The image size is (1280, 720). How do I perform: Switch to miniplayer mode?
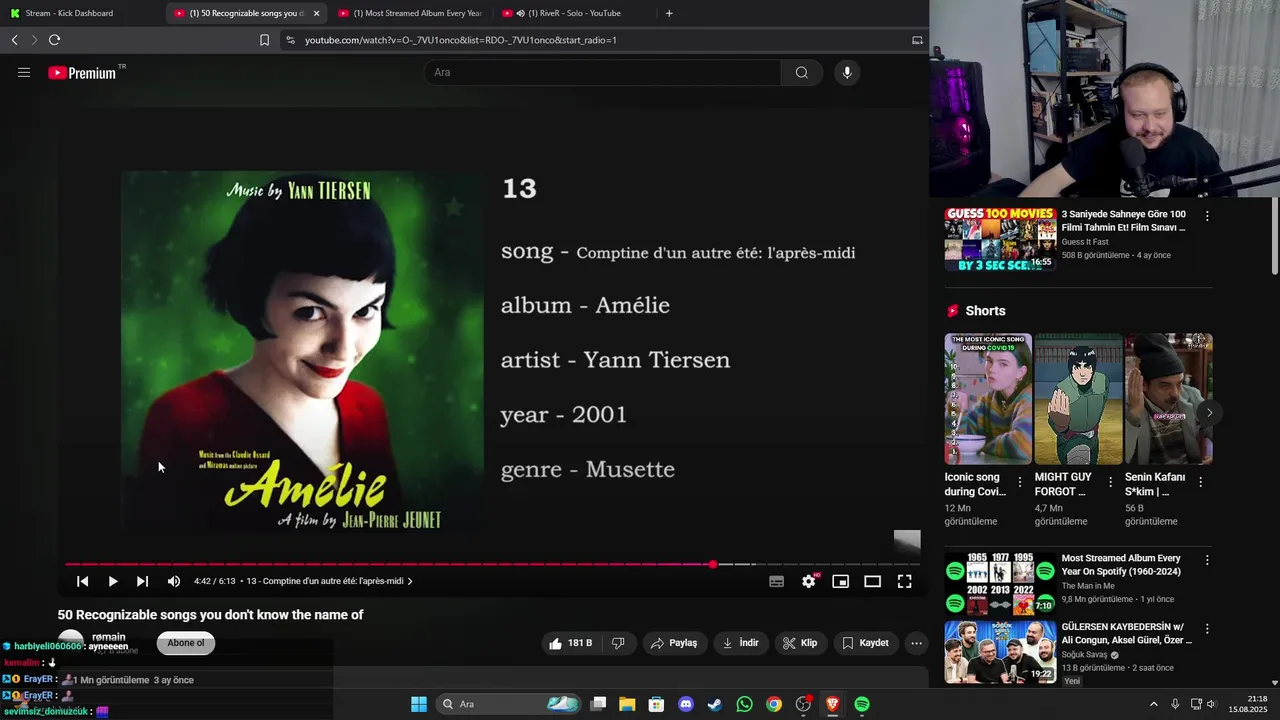pyautogui.click(x=841, y=581)
